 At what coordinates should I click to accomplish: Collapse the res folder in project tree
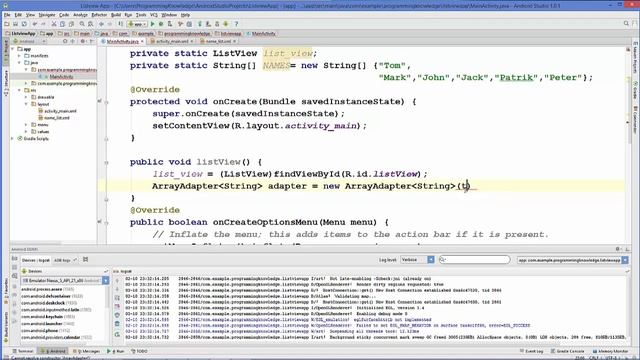pos(20,90)
